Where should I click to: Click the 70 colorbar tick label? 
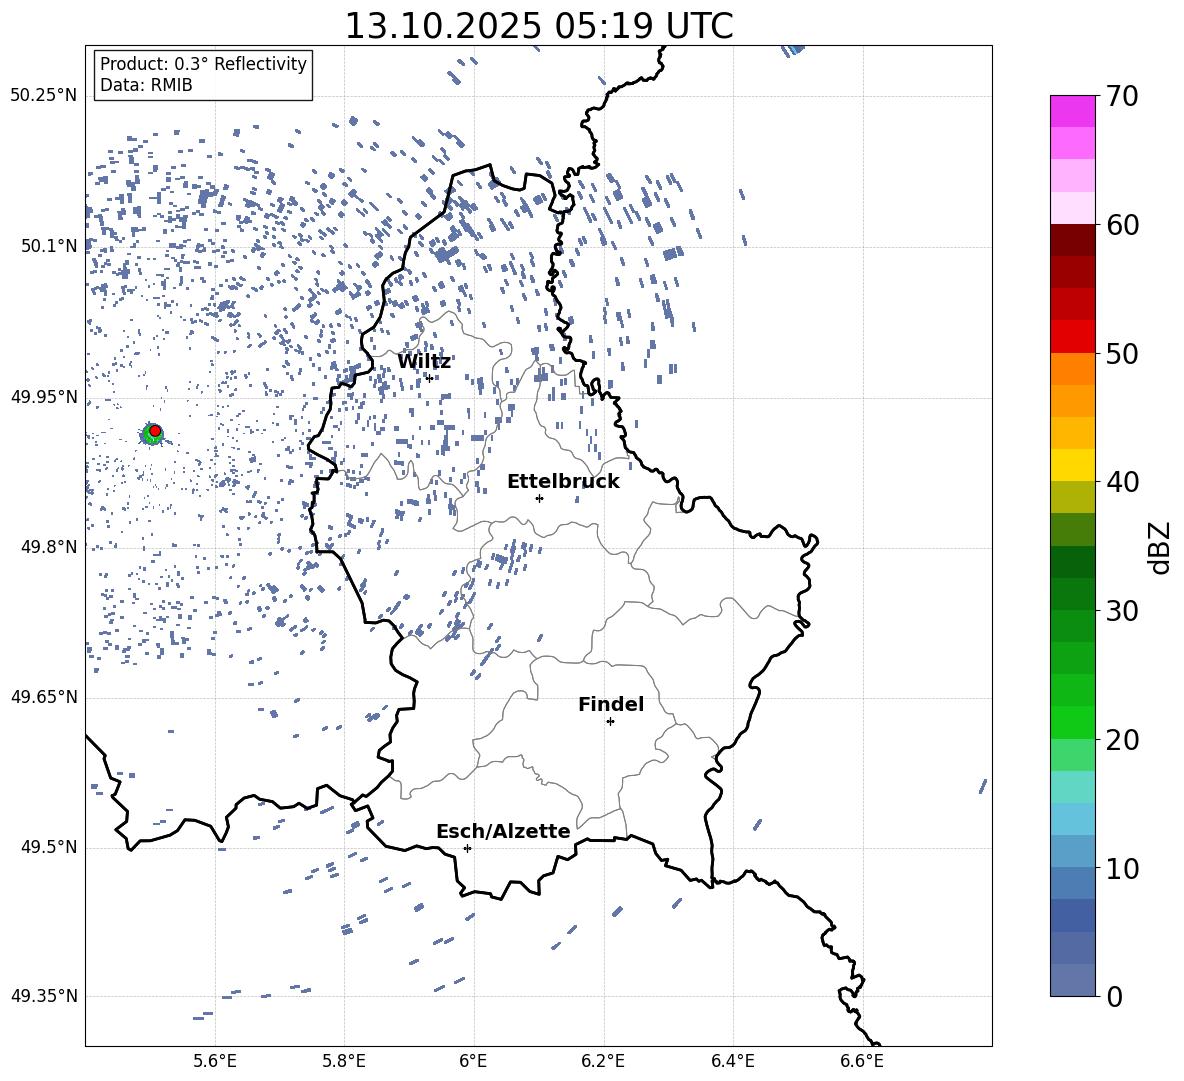tap(1122, 97)
